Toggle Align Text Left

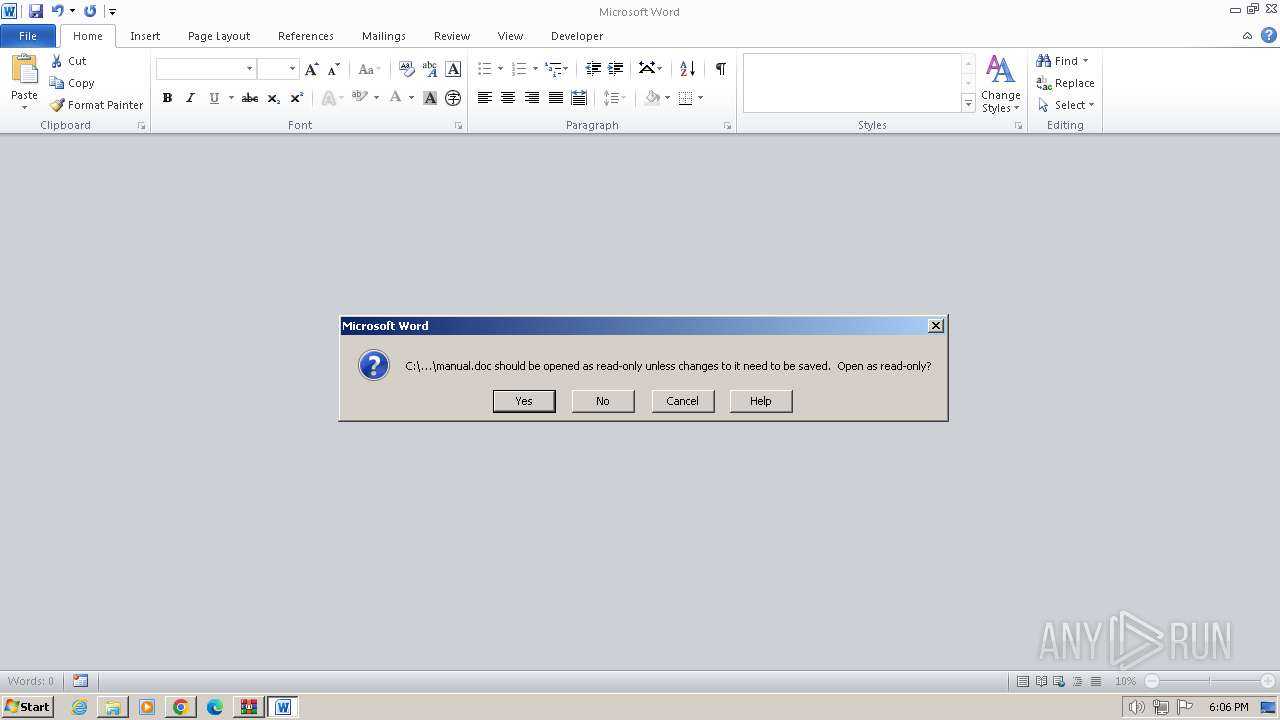point(485,98)
